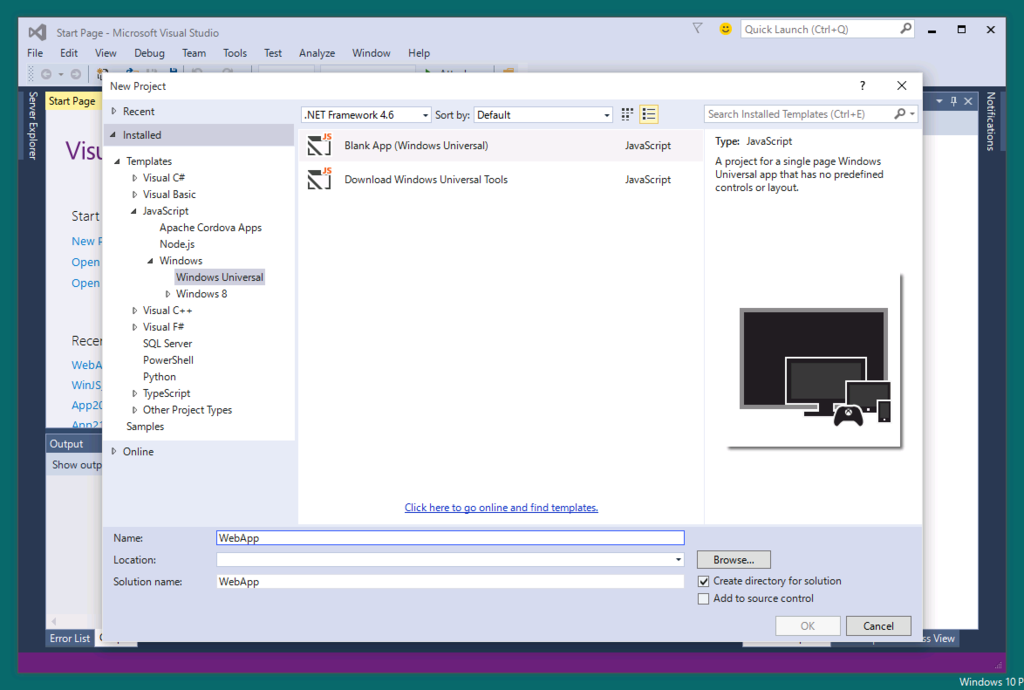Click the Navigate Backward toolbar arrow

tap(46, 74)
